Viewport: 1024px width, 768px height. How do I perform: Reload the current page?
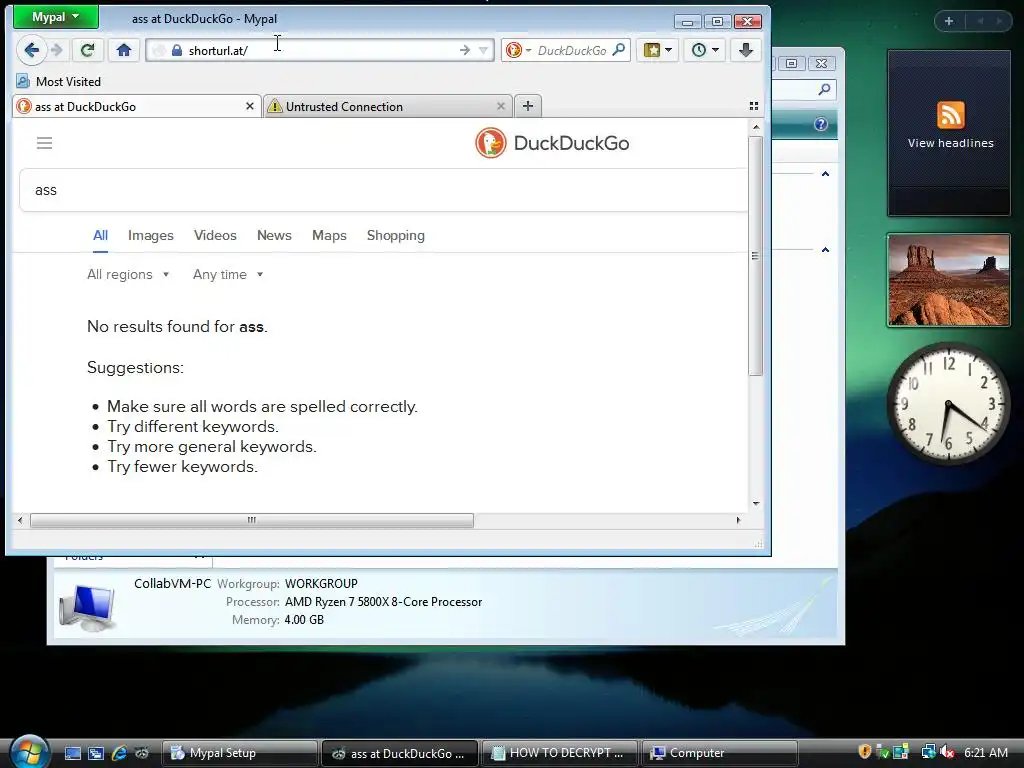pyautogui.click(x=88, y=50)
